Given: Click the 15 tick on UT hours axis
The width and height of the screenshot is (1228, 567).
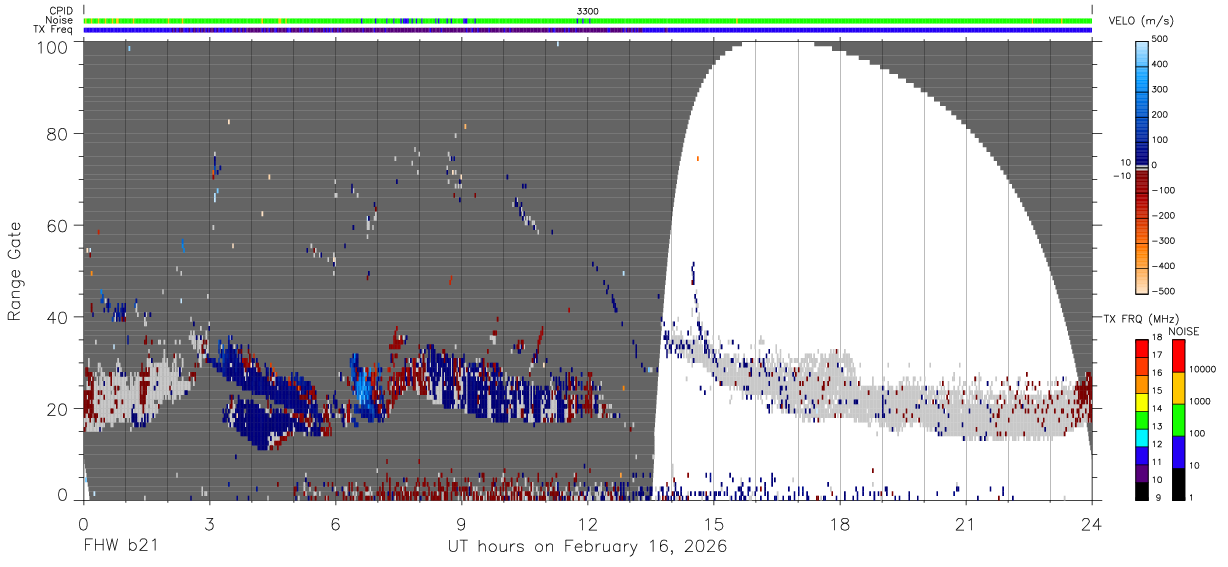Looking at the screenshot, I should [x=714, y=523].
